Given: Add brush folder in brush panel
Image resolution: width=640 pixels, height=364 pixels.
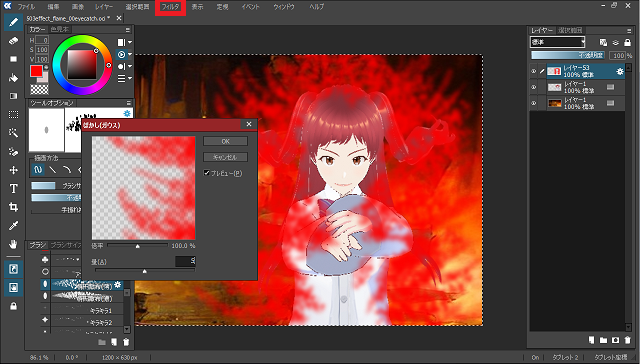Looking at the screenshot, I should (x=102, y=342).
